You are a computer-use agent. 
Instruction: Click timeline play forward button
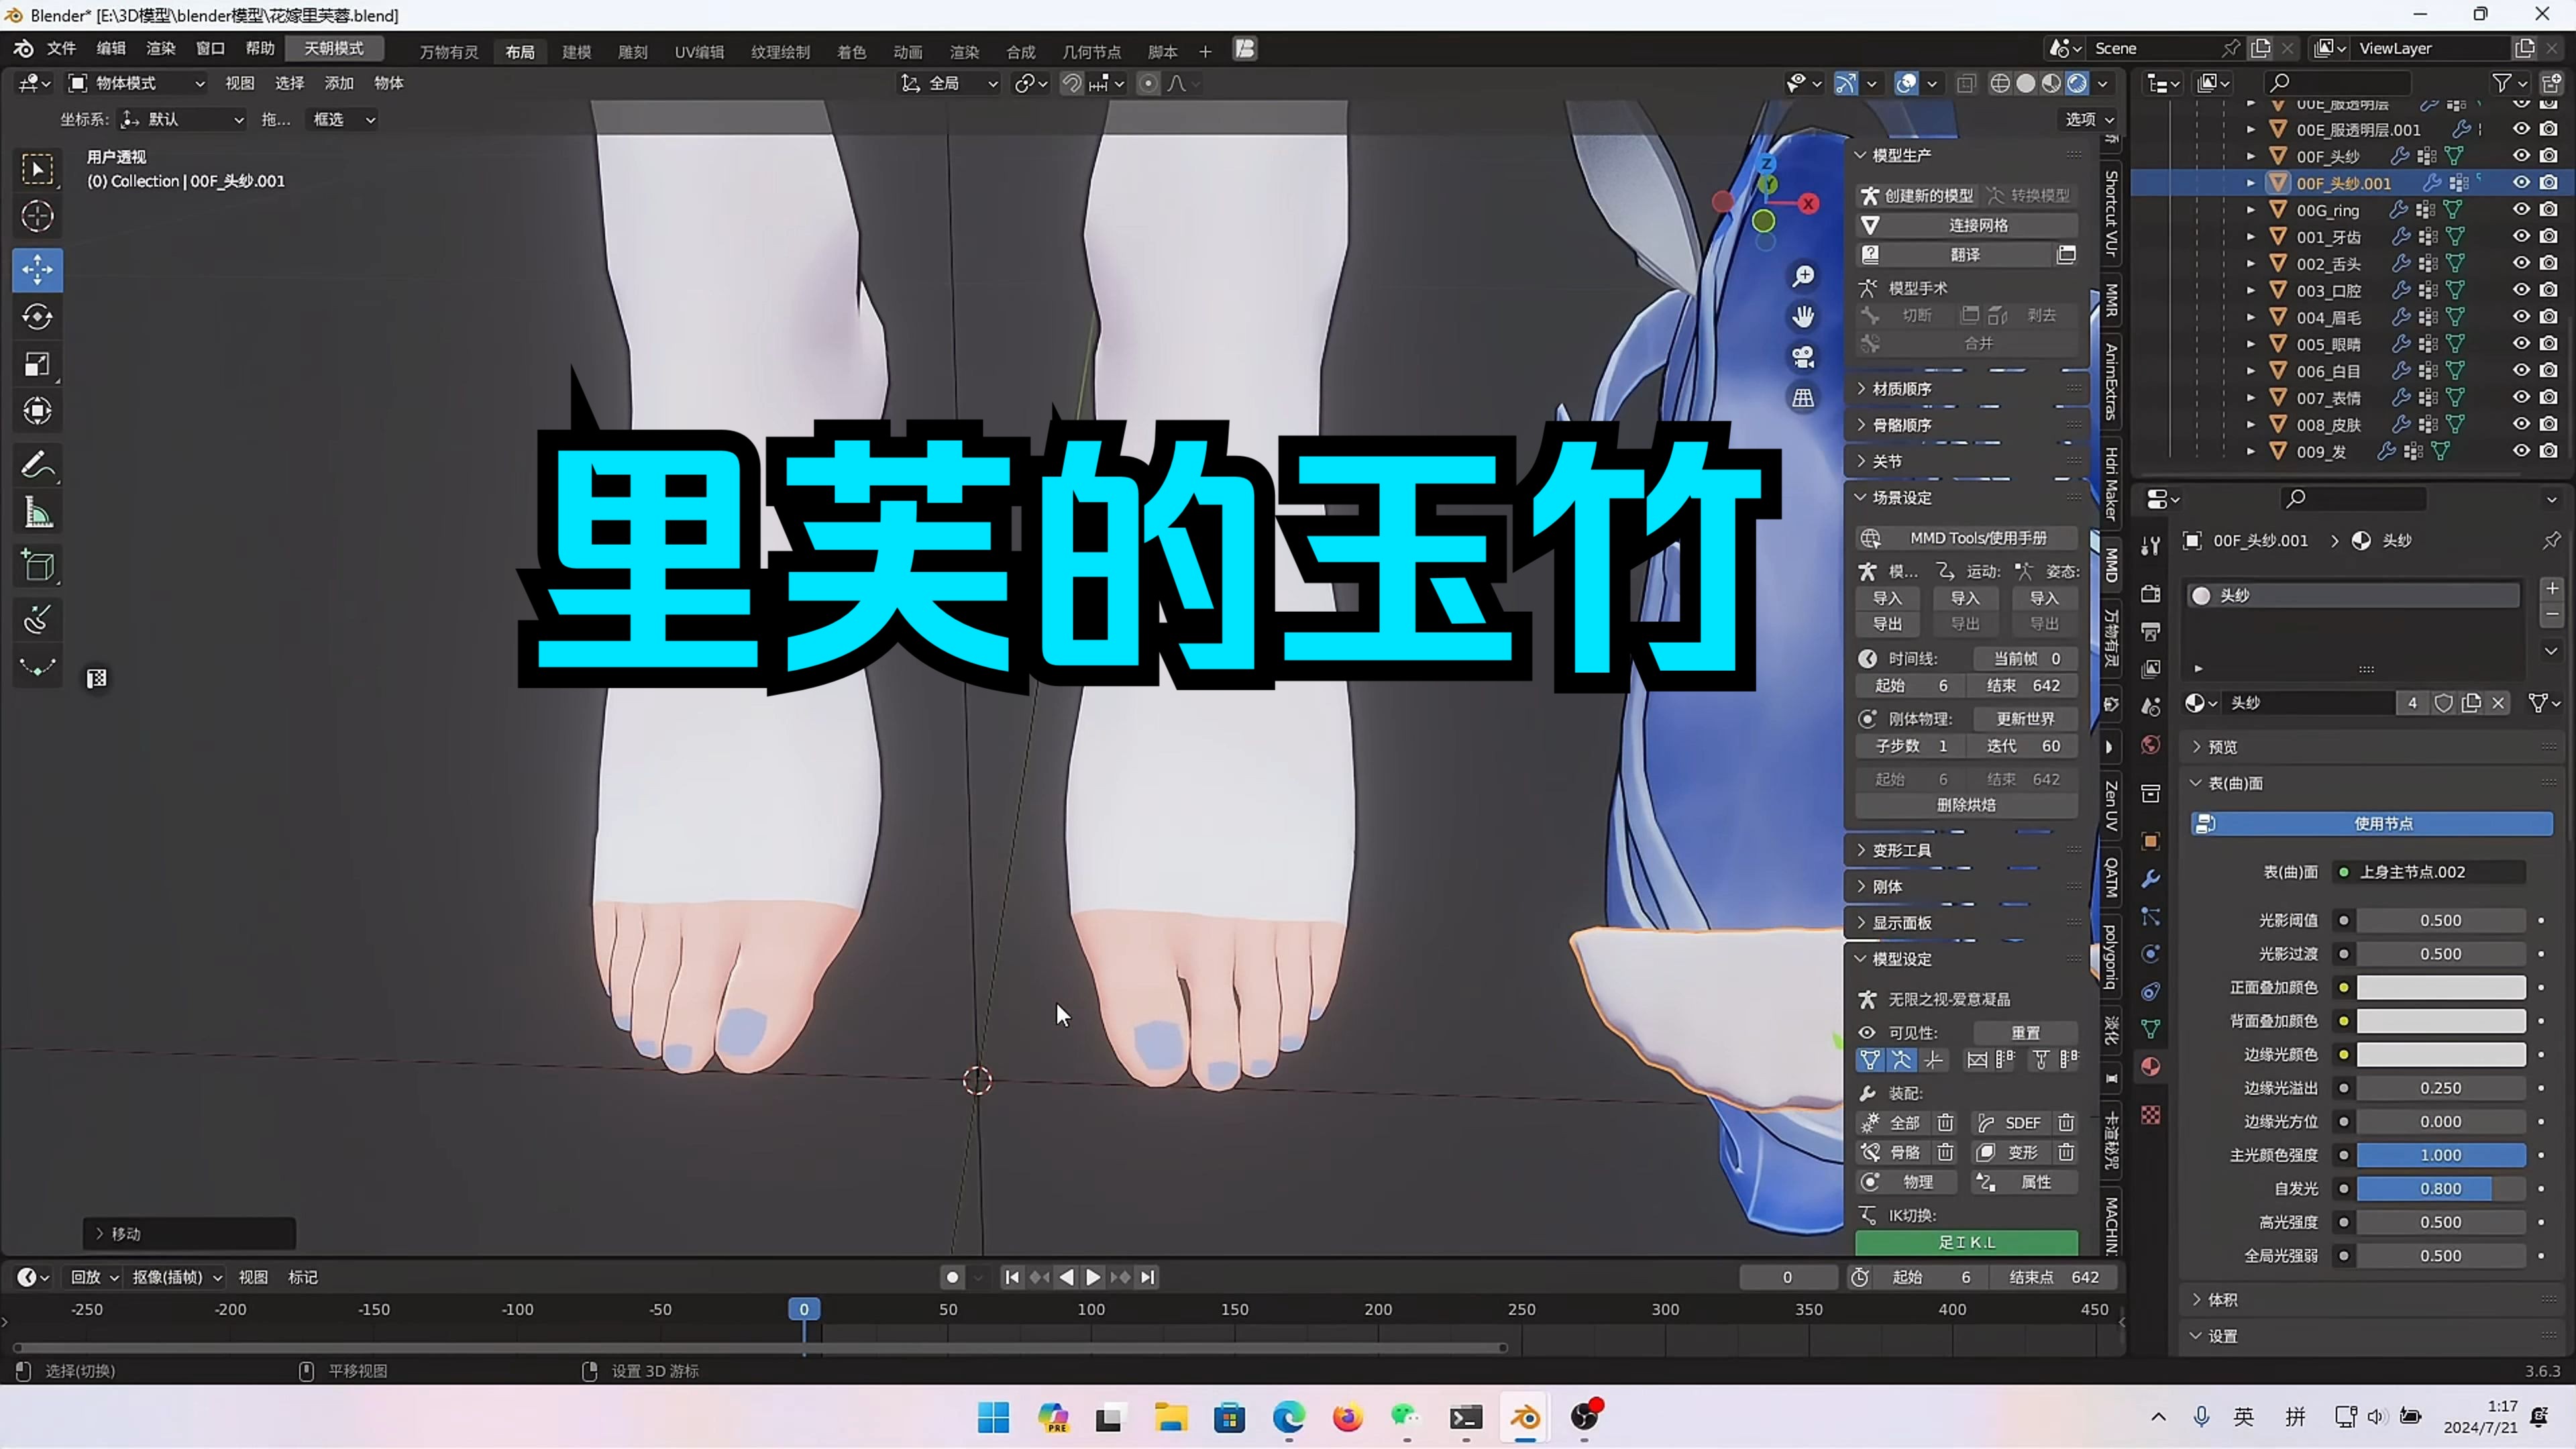tap(1094, 1277)
